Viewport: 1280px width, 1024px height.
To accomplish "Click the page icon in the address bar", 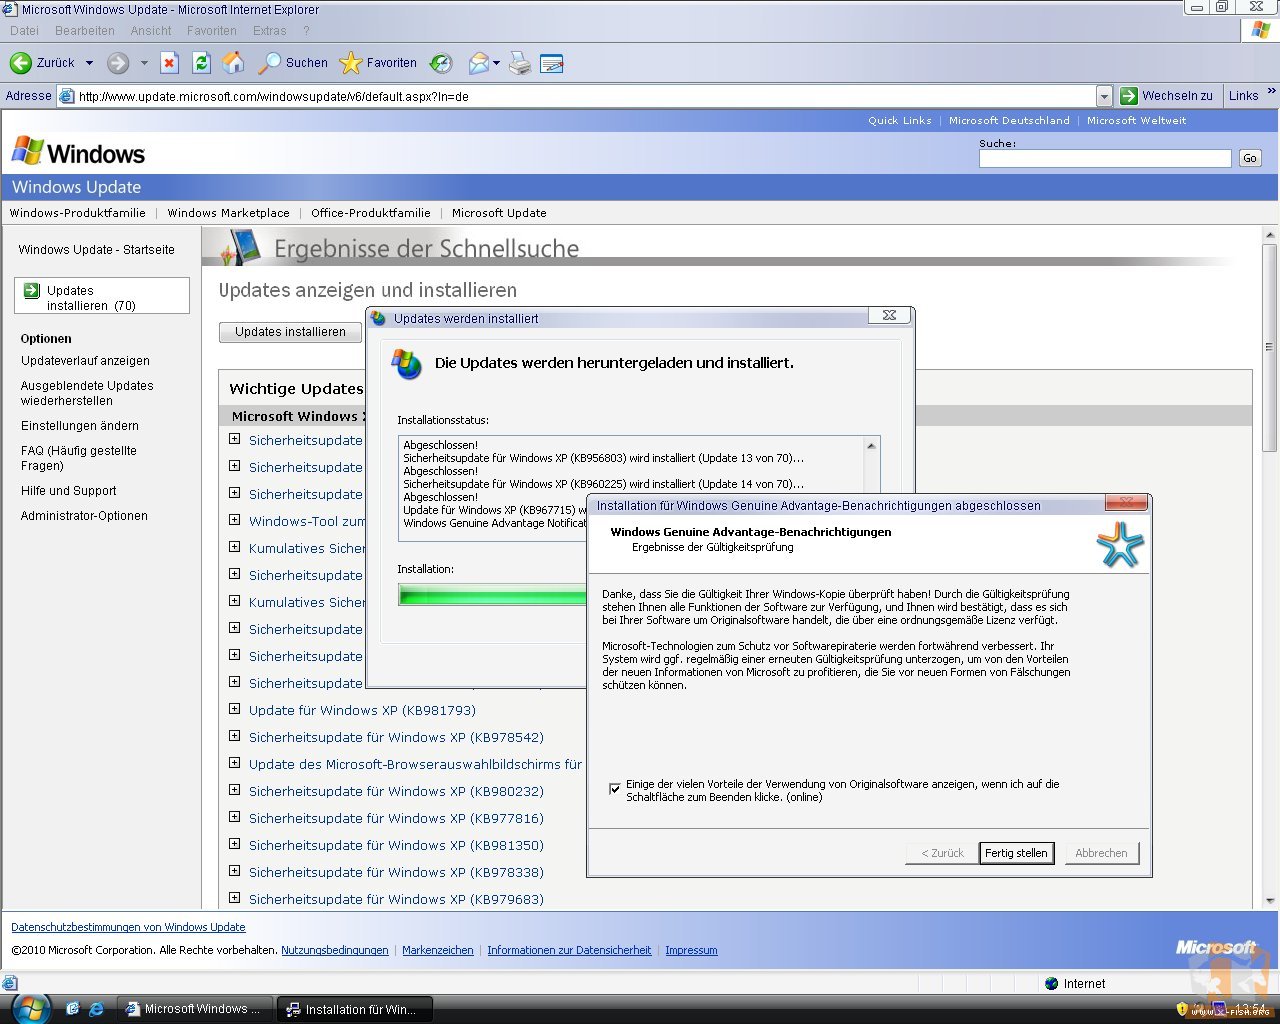I will click(x=67, y=96).
